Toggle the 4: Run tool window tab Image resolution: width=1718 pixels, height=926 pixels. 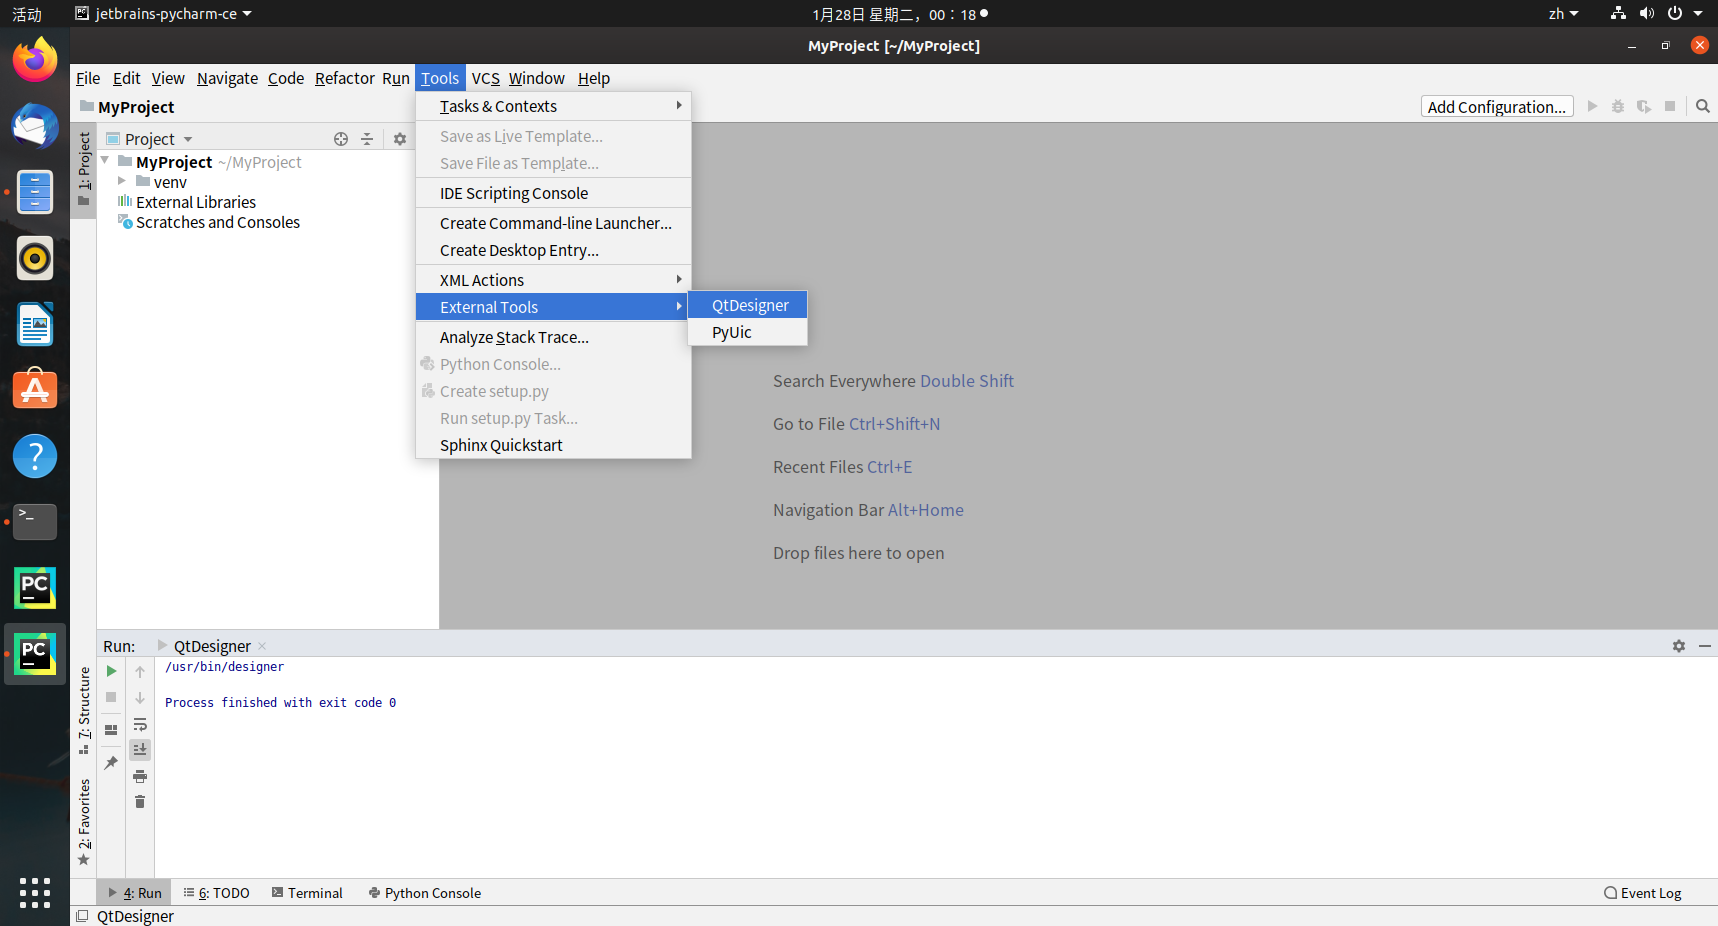(x=135, y=893)
